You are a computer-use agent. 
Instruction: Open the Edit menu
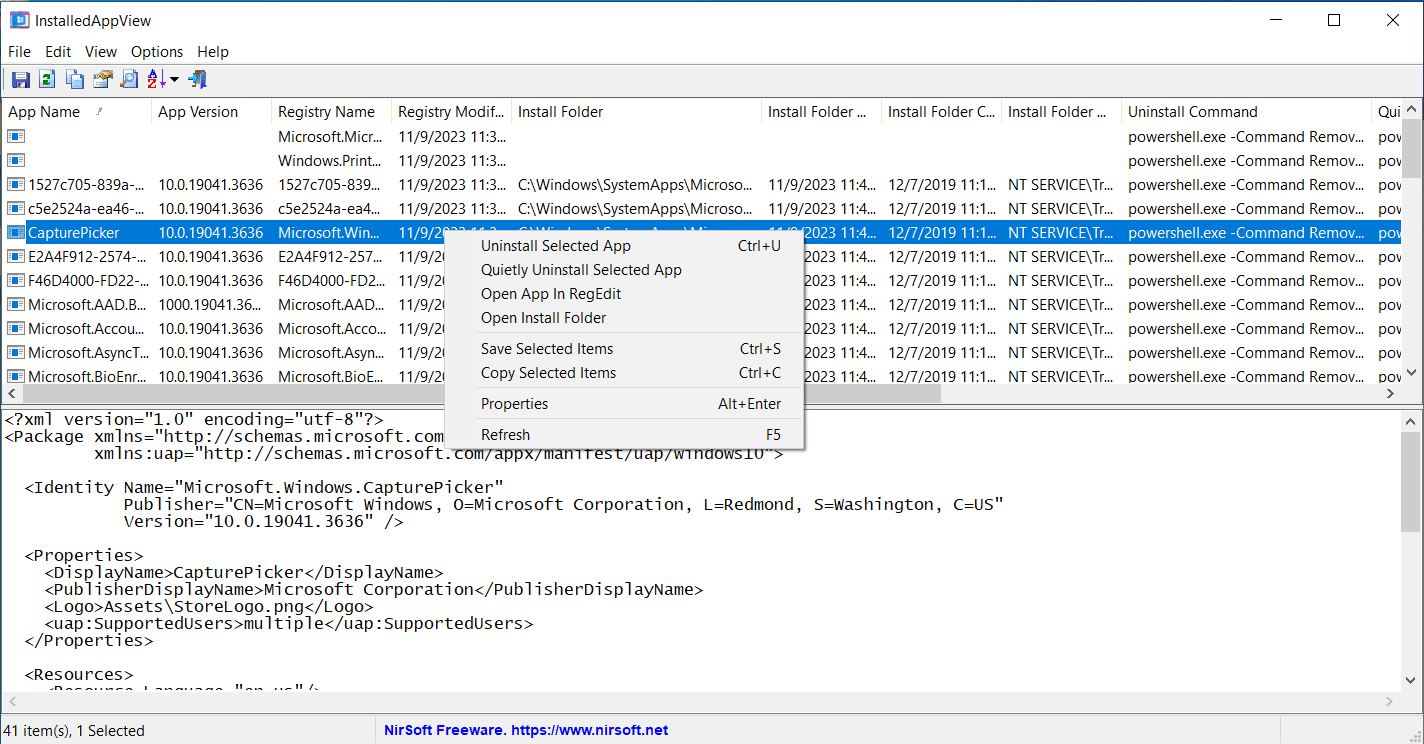coord(58,52)
